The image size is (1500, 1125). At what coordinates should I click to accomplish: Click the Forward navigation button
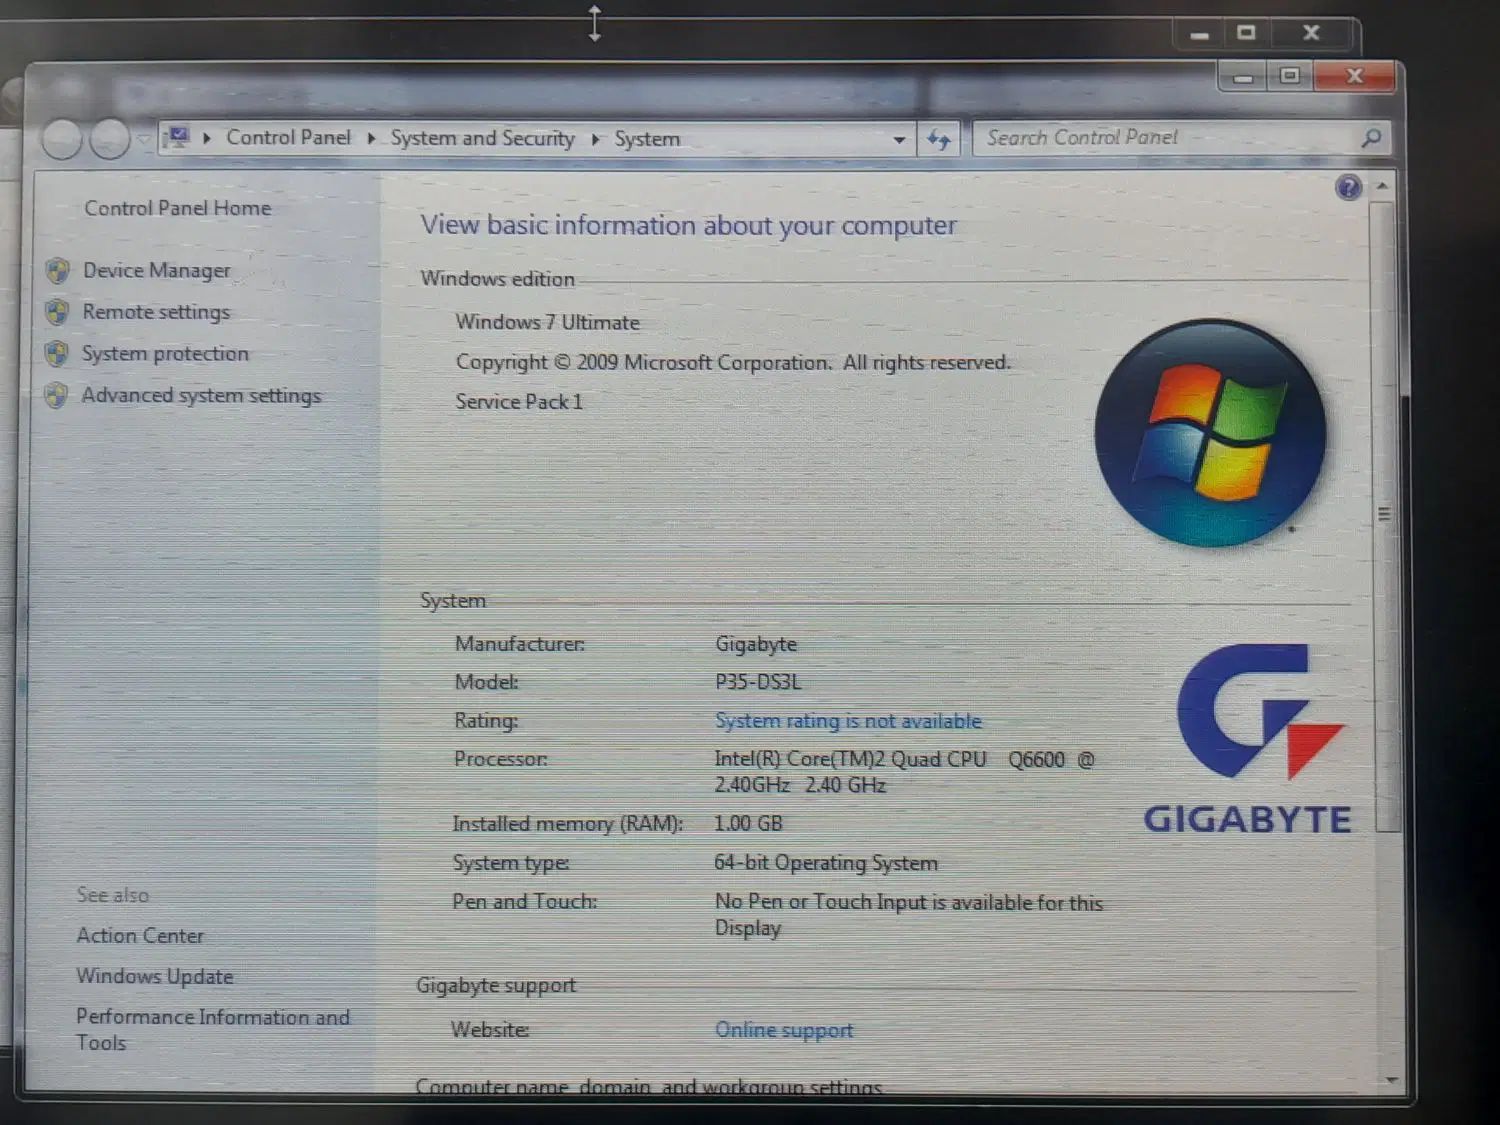(x=110, y=139)
